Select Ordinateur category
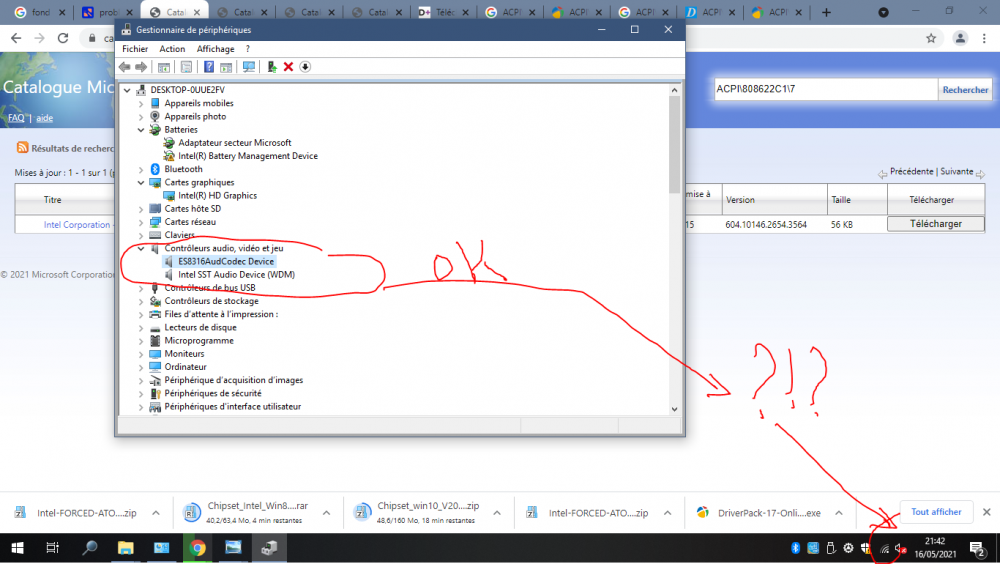 click(x=185, y=367)
